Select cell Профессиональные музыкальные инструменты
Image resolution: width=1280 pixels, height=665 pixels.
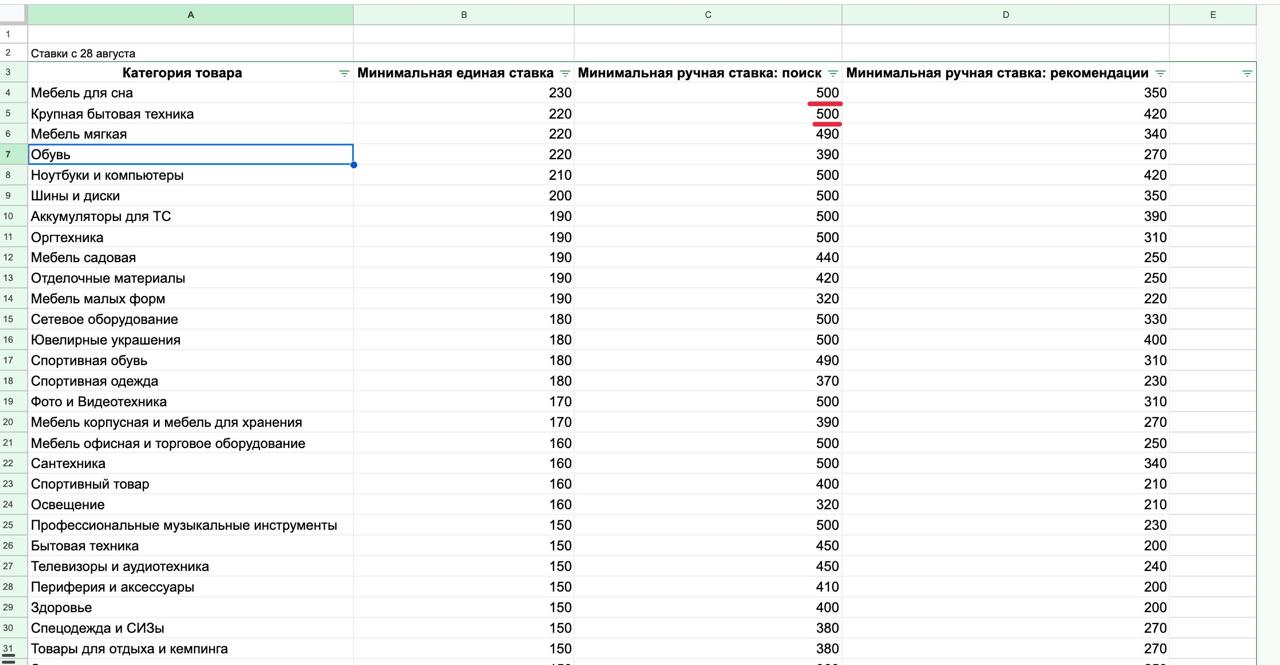pos(190,525)
